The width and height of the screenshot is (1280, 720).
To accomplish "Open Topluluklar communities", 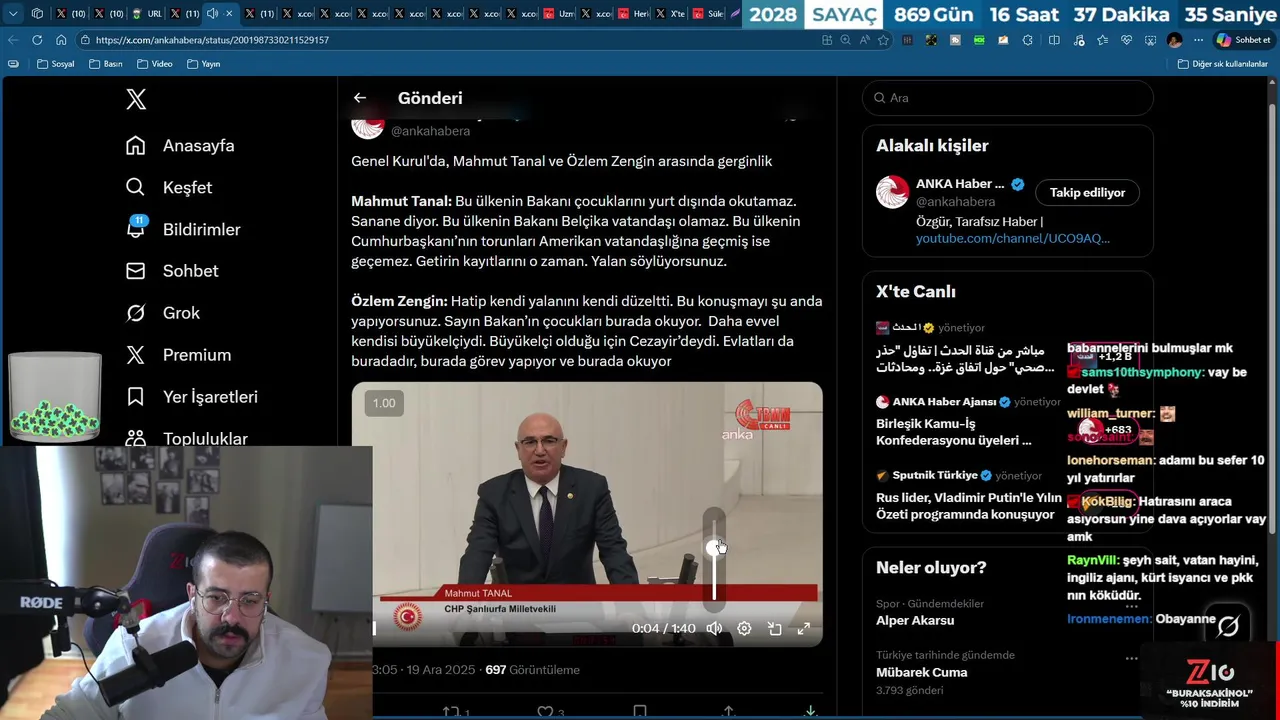I will 187,438.
